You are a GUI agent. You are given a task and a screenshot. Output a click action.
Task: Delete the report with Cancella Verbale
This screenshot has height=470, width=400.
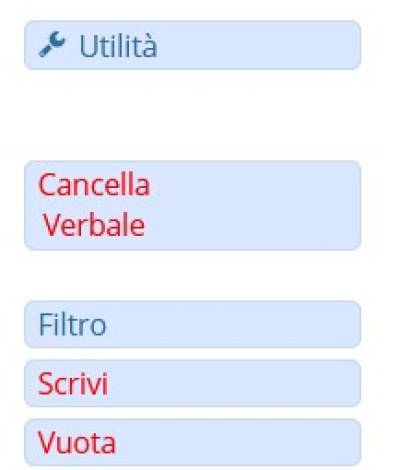point(193,205)
